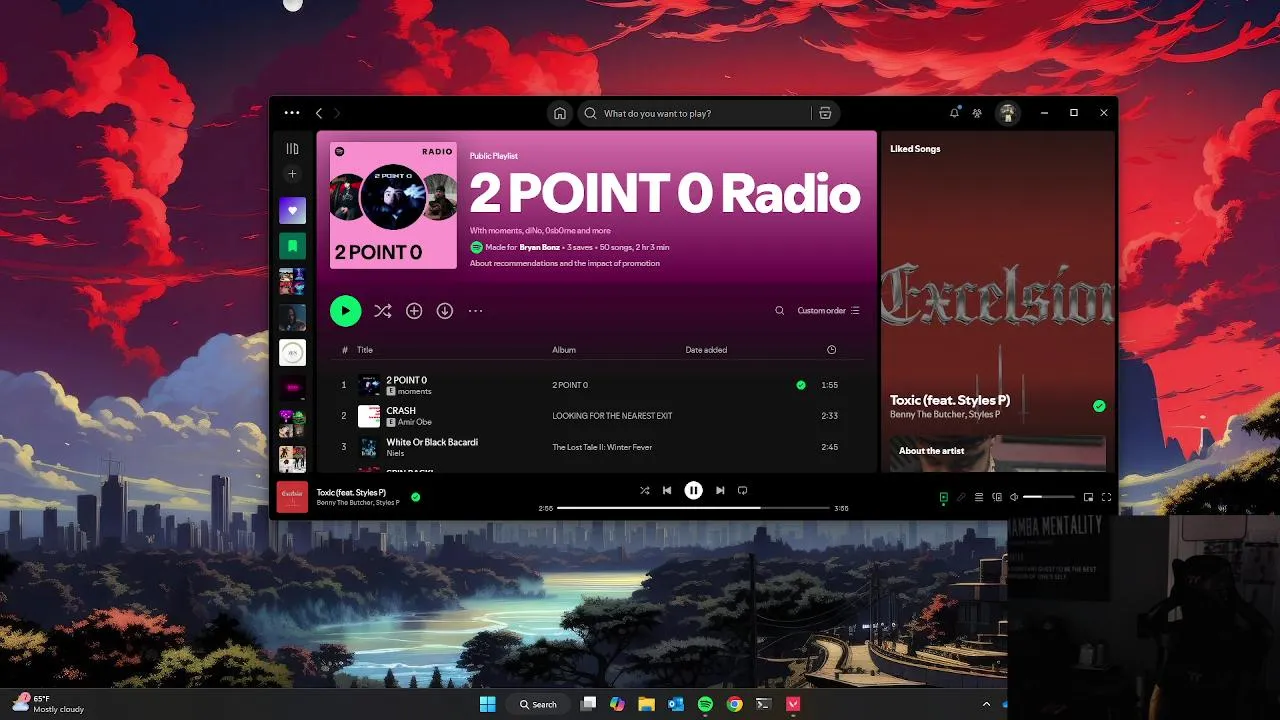The image size is (1280, 720).
Task: Click the taskbar Search box
Action: point(538,704)
